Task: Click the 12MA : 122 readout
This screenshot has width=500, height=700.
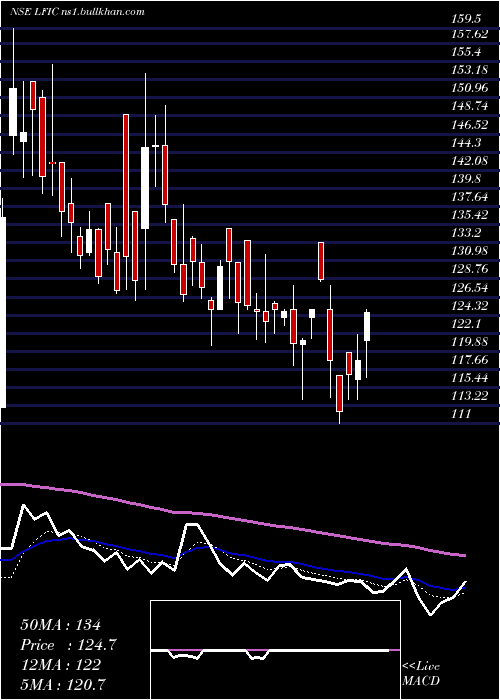Action: (x=61, y=665)
